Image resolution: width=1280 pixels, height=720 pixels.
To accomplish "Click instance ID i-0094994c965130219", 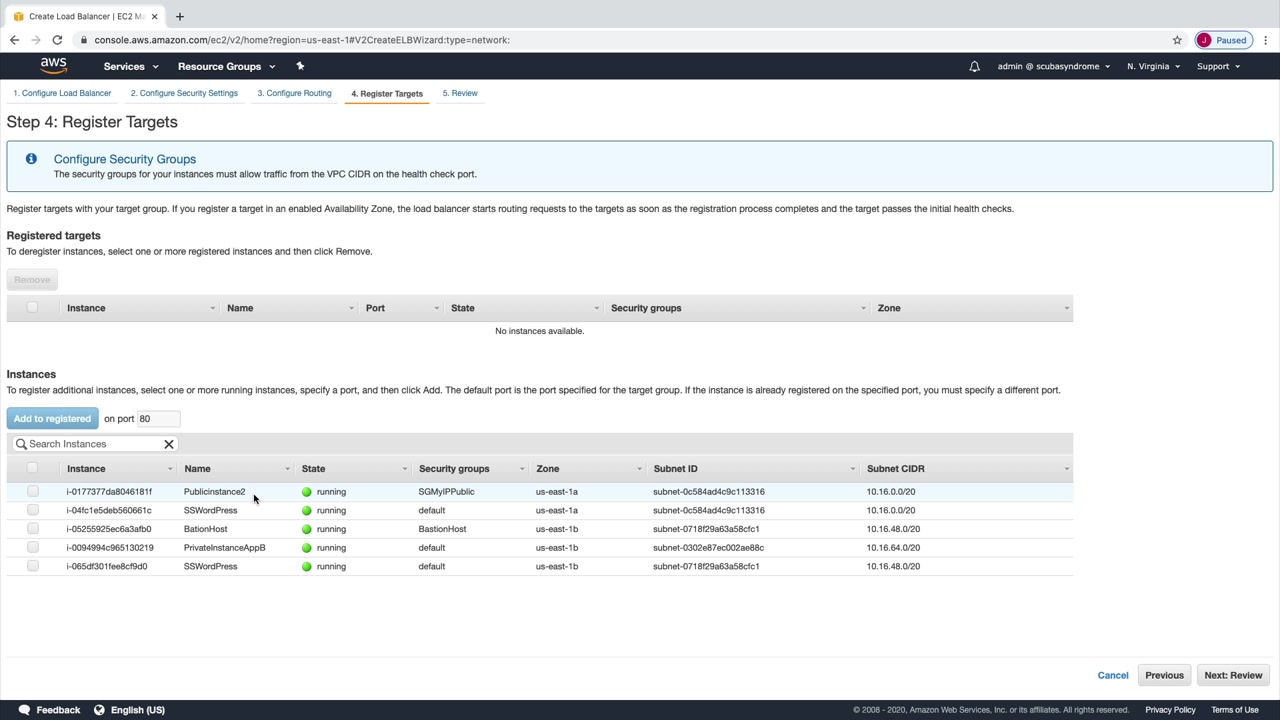I will [110, 548].
